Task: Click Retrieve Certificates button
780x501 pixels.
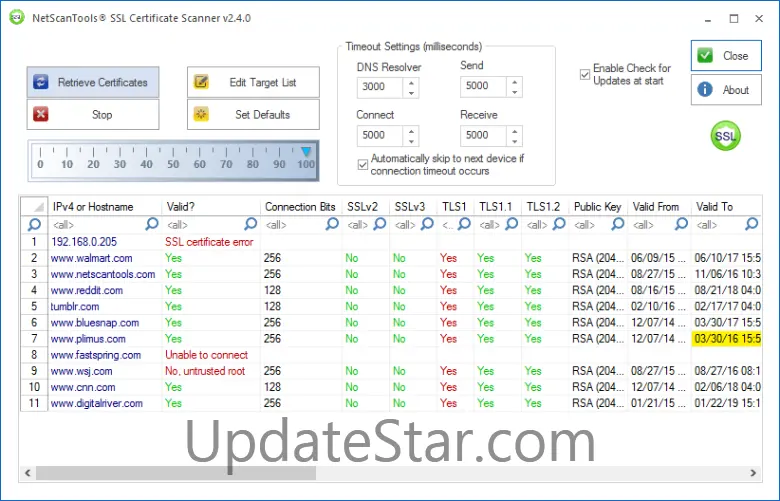Action: click(93, 82)
